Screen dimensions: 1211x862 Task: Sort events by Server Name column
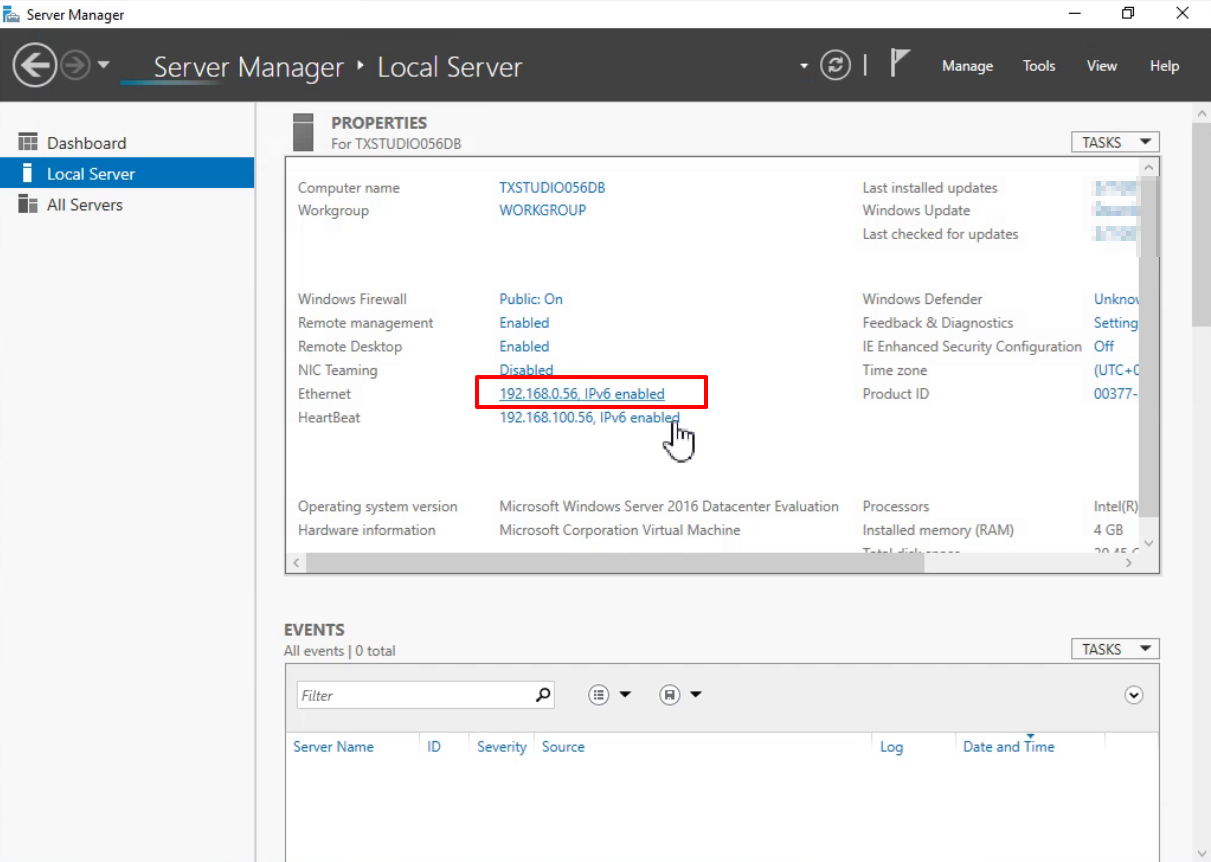(x=333, y=747)
